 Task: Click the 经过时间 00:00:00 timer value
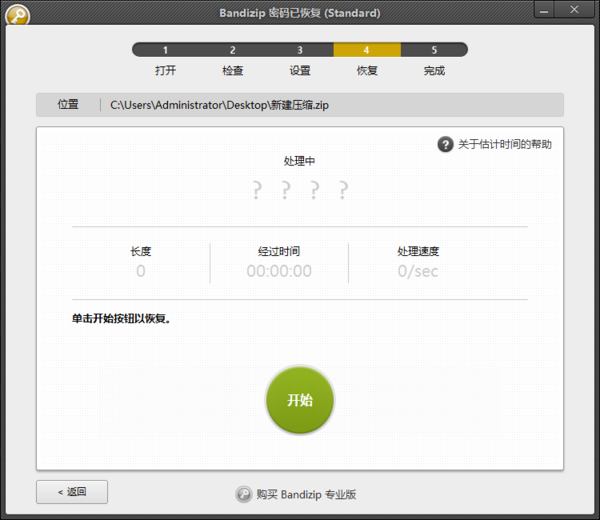[x=279, y=271]
